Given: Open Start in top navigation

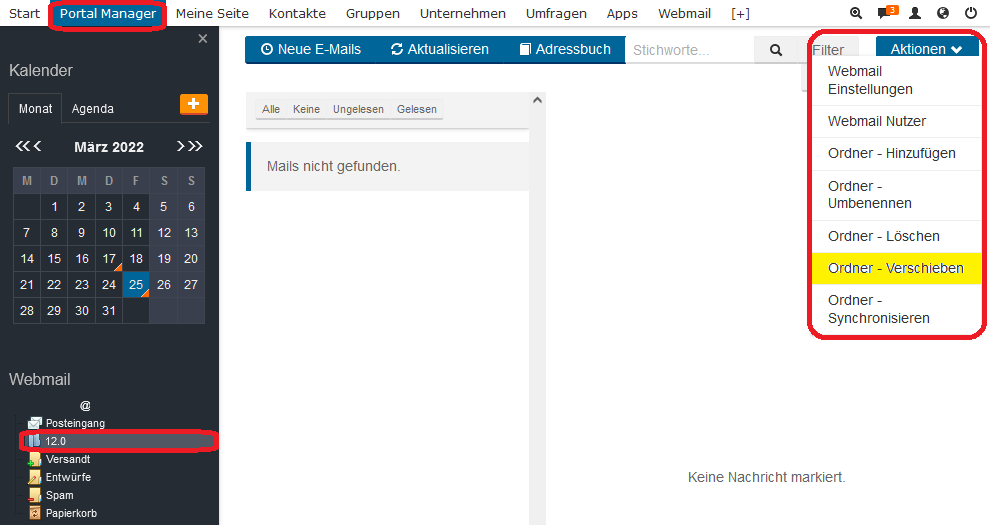Looking at the screenshot, I should click(x=25, y=13).
